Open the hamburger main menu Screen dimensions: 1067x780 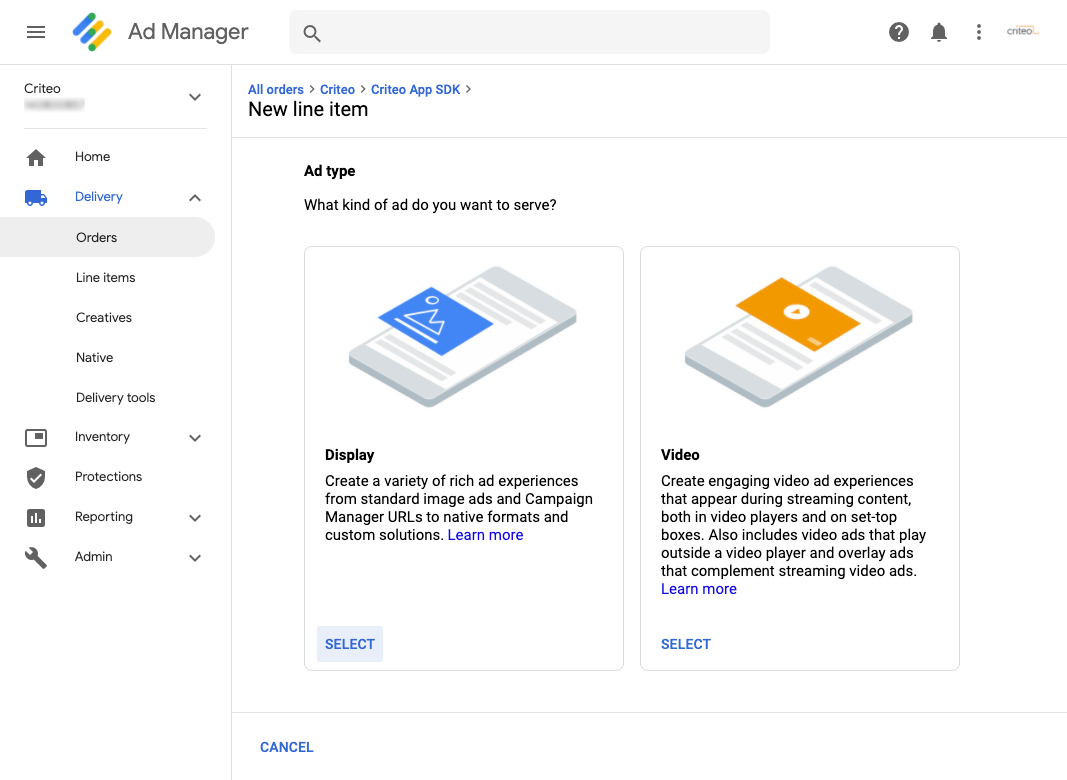point(36,32)
